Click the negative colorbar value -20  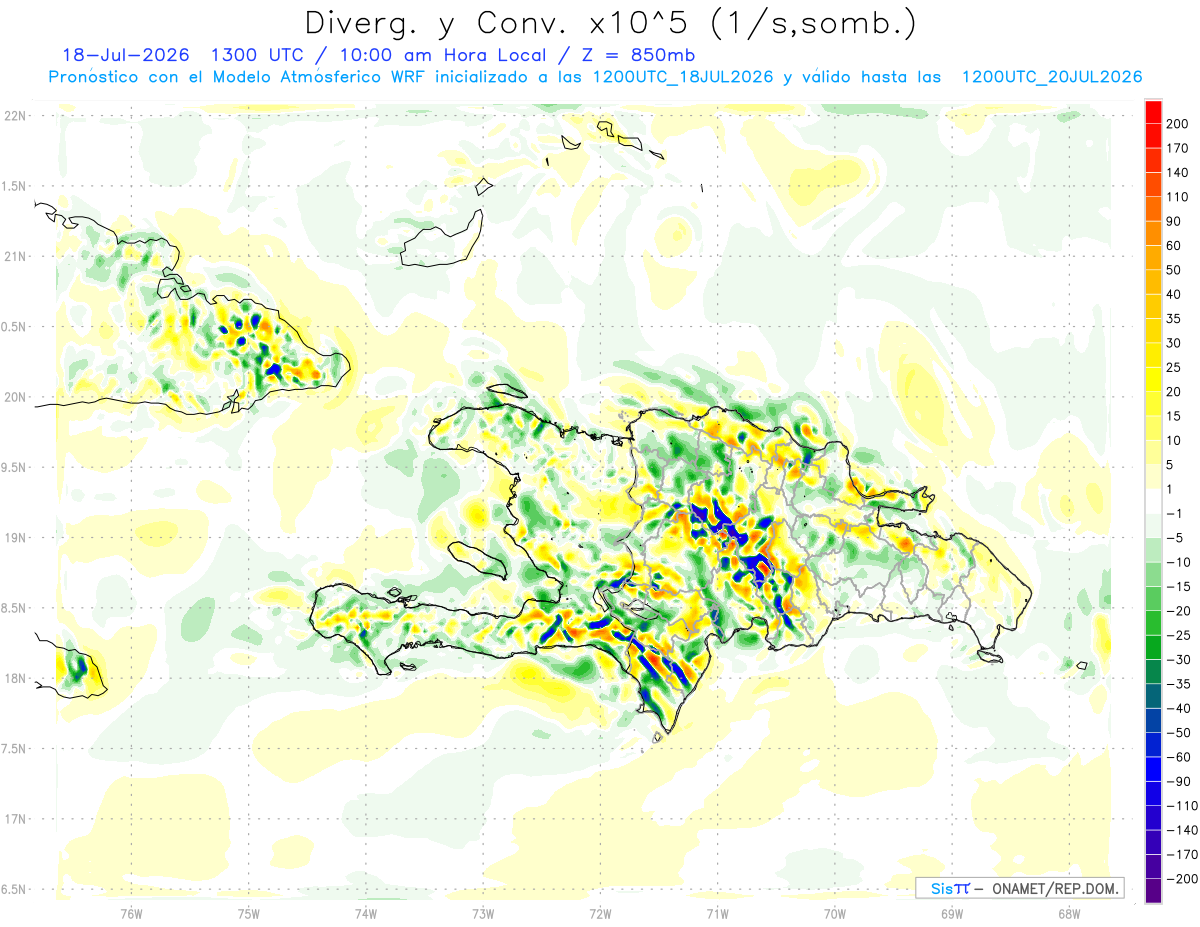[1177, 611]
